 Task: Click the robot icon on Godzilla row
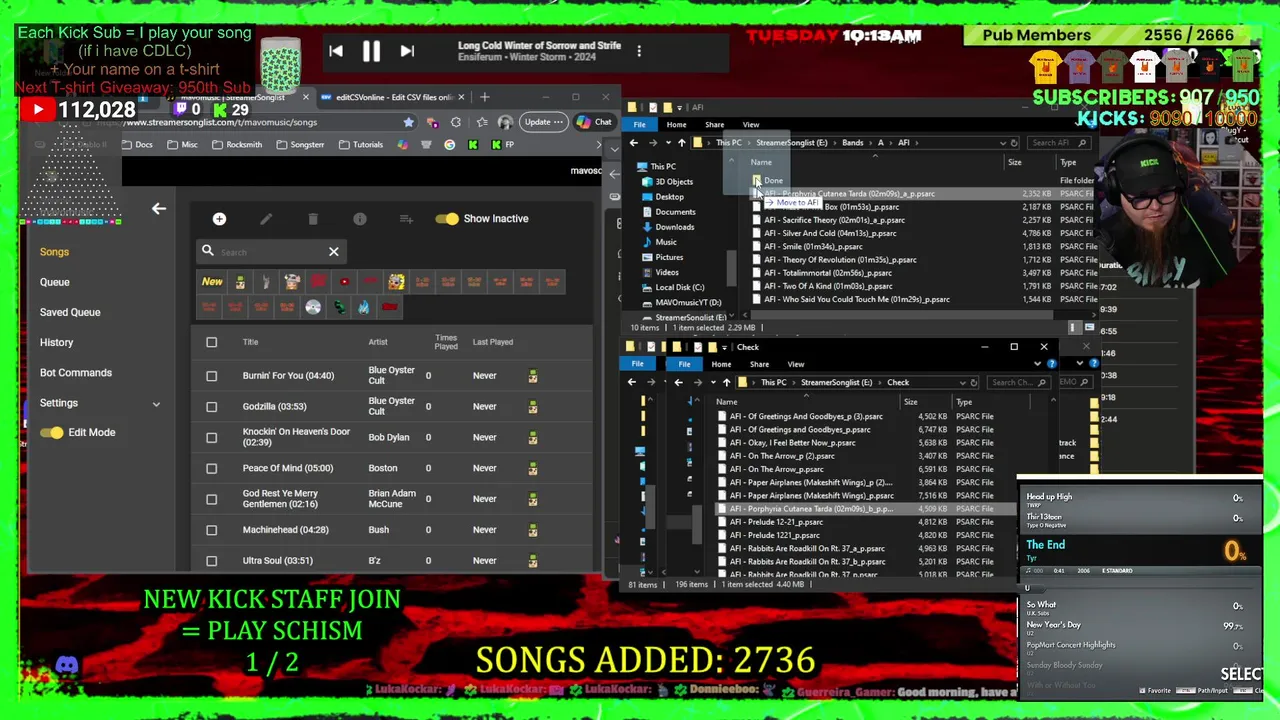[533, 406]
